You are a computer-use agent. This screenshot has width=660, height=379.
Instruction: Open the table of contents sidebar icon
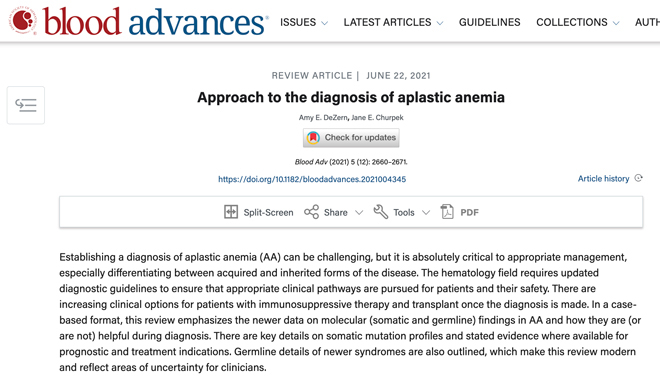(x=26, y=105)
